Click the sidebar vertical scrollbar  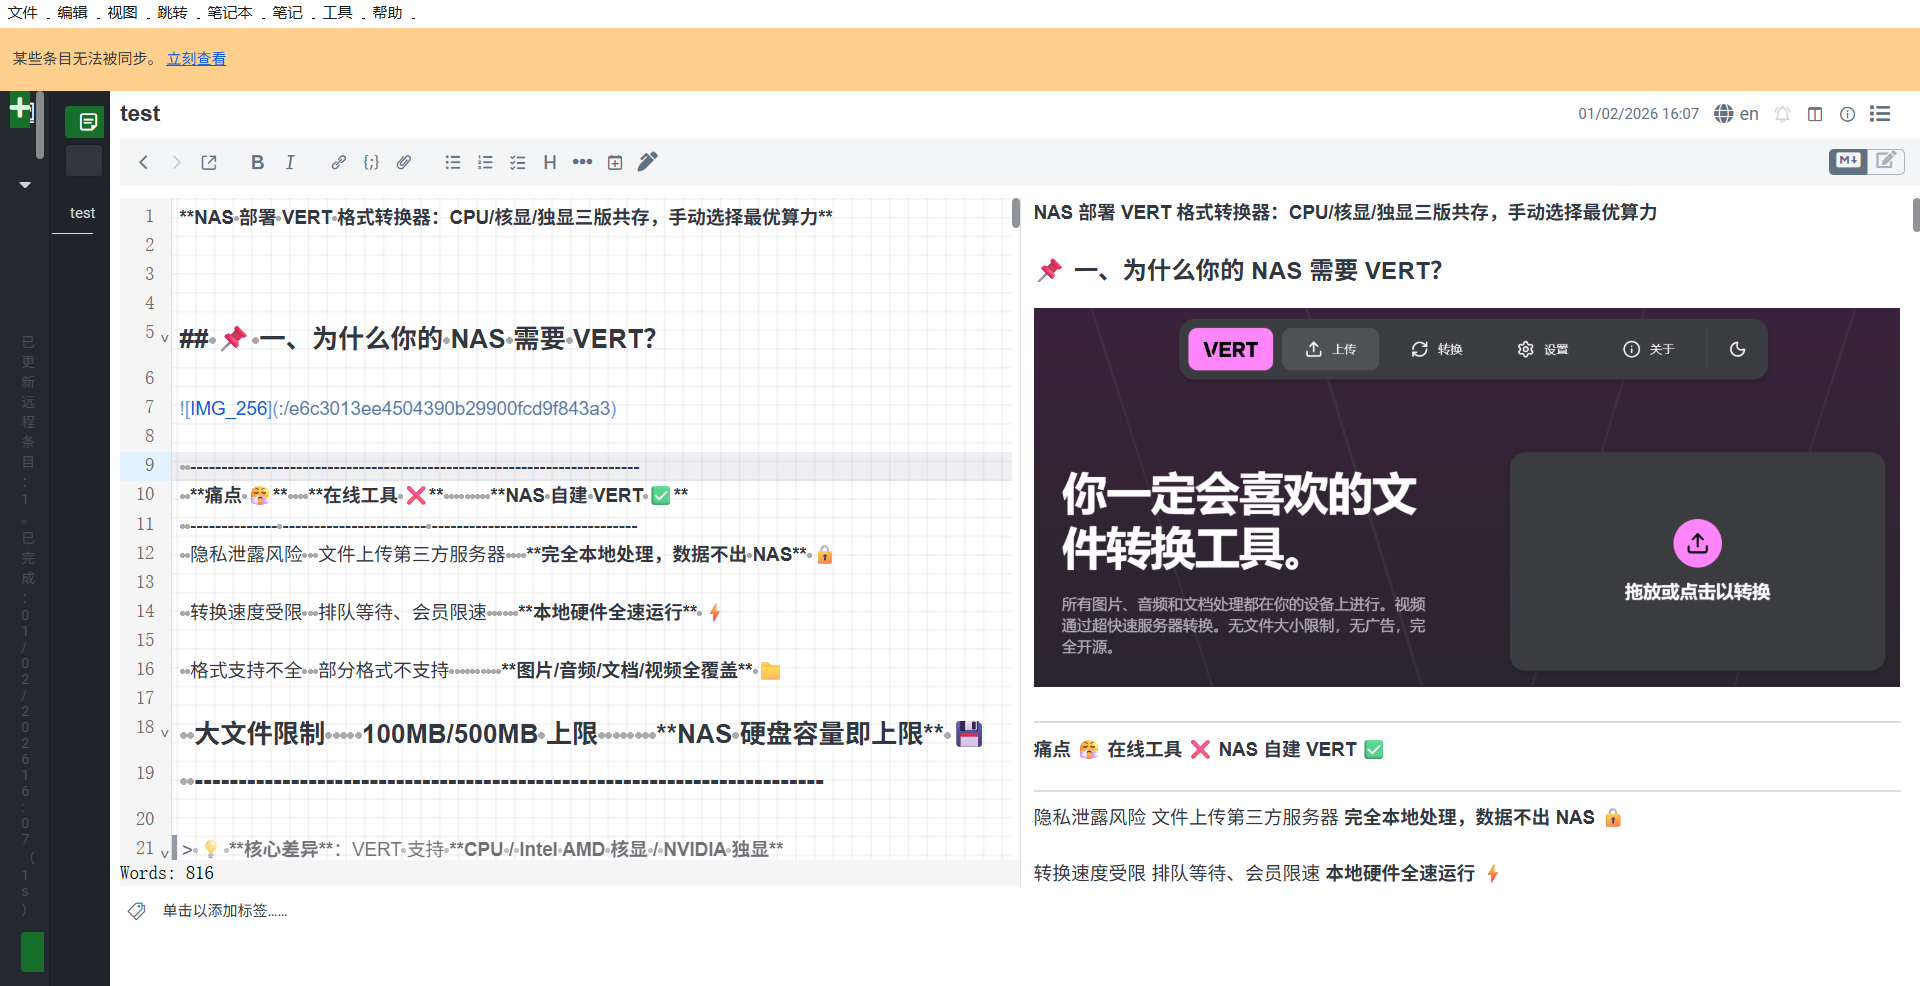point(40,126)
